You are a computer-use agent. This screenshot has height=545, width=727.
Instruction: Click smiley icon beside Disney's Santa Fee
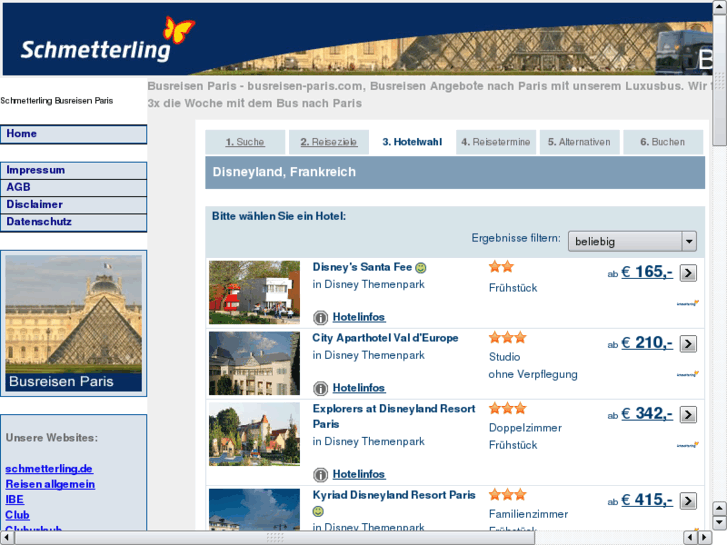tap(421, 268)
